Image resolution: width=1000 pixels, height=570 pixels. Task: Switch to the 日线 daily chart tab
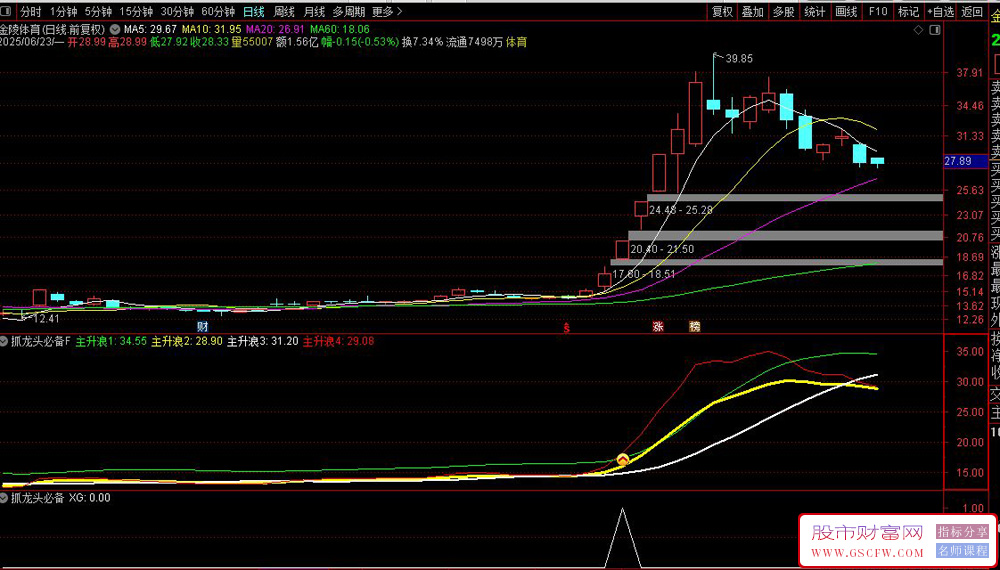point(254,11)
